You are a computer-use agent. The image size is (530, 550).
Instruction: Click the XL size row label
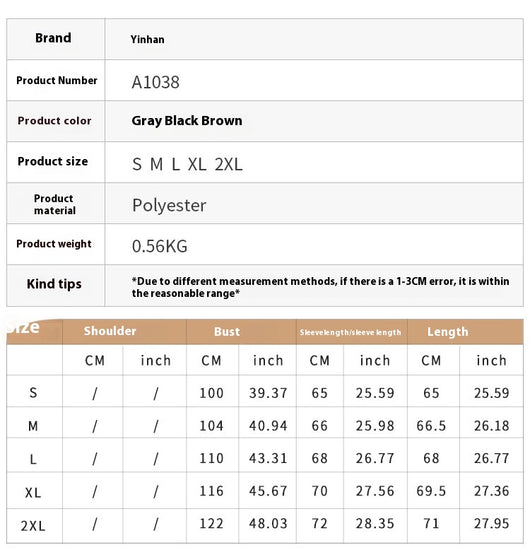(x=33, y=493)
